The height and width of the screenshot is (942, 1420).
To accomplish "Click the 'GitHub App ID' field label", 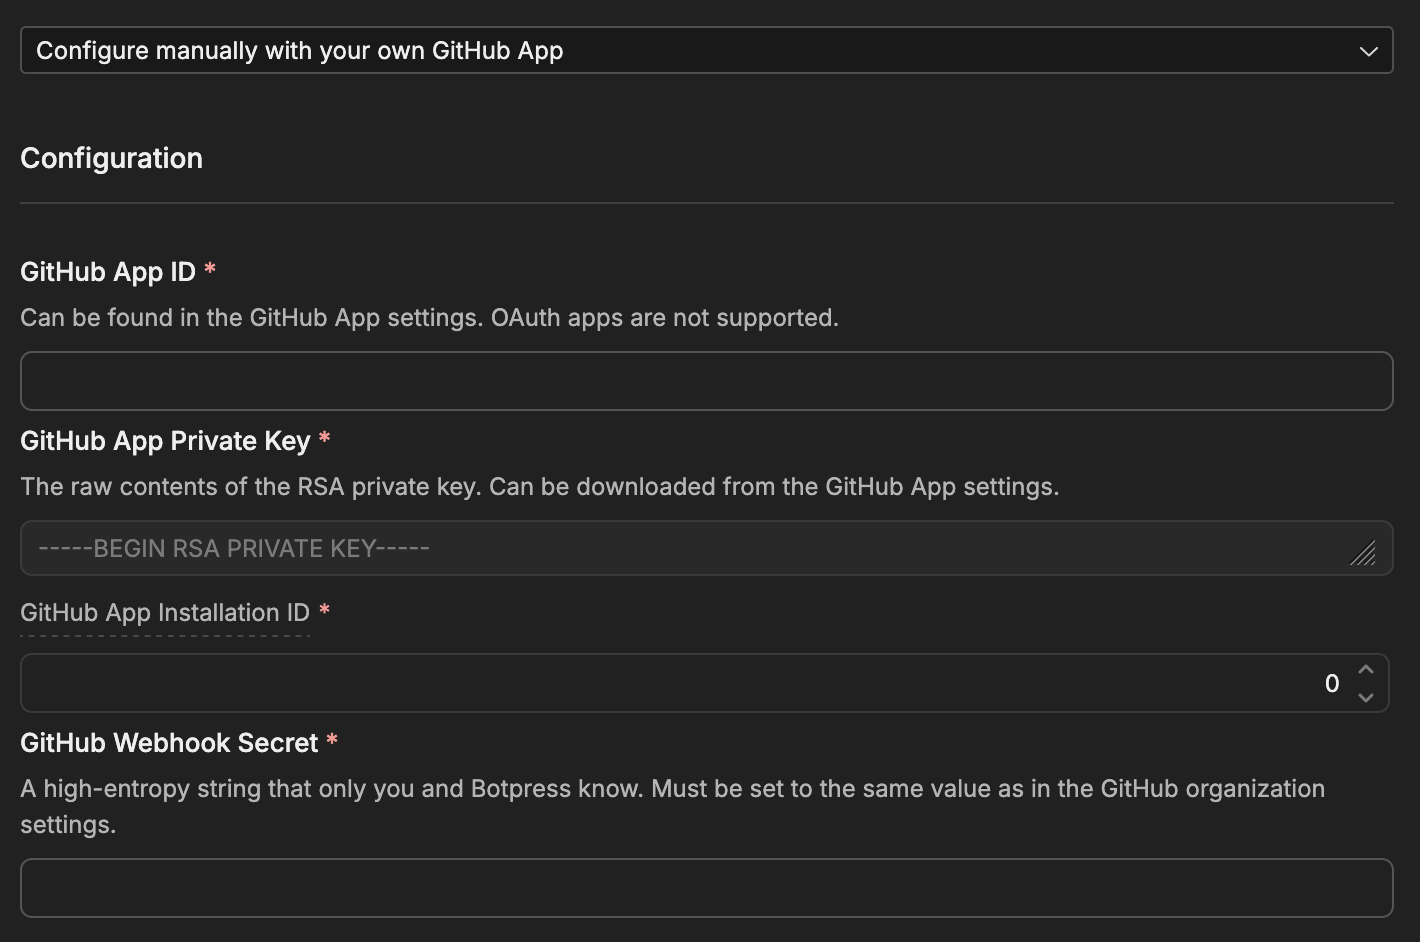I will pos(108,272).
